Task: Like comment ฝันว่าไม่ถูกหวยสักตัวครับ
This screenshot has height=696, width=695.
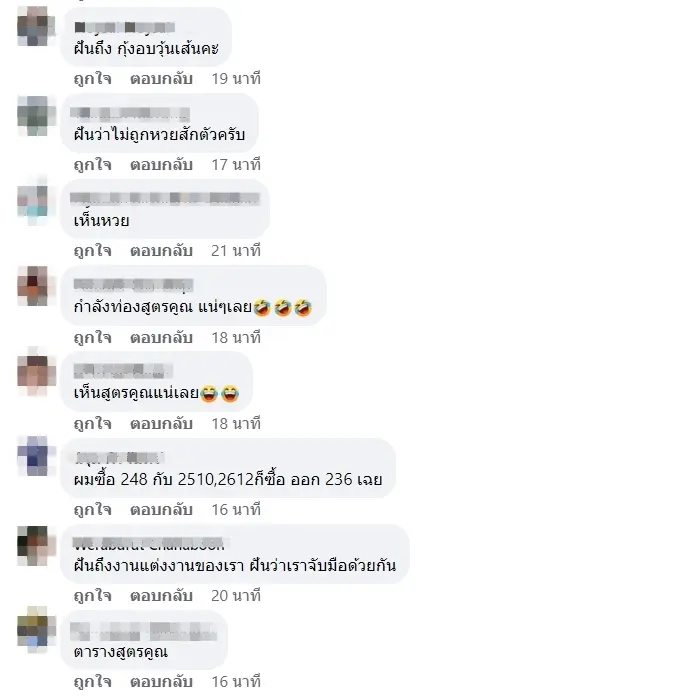Action: coord(92,165)
